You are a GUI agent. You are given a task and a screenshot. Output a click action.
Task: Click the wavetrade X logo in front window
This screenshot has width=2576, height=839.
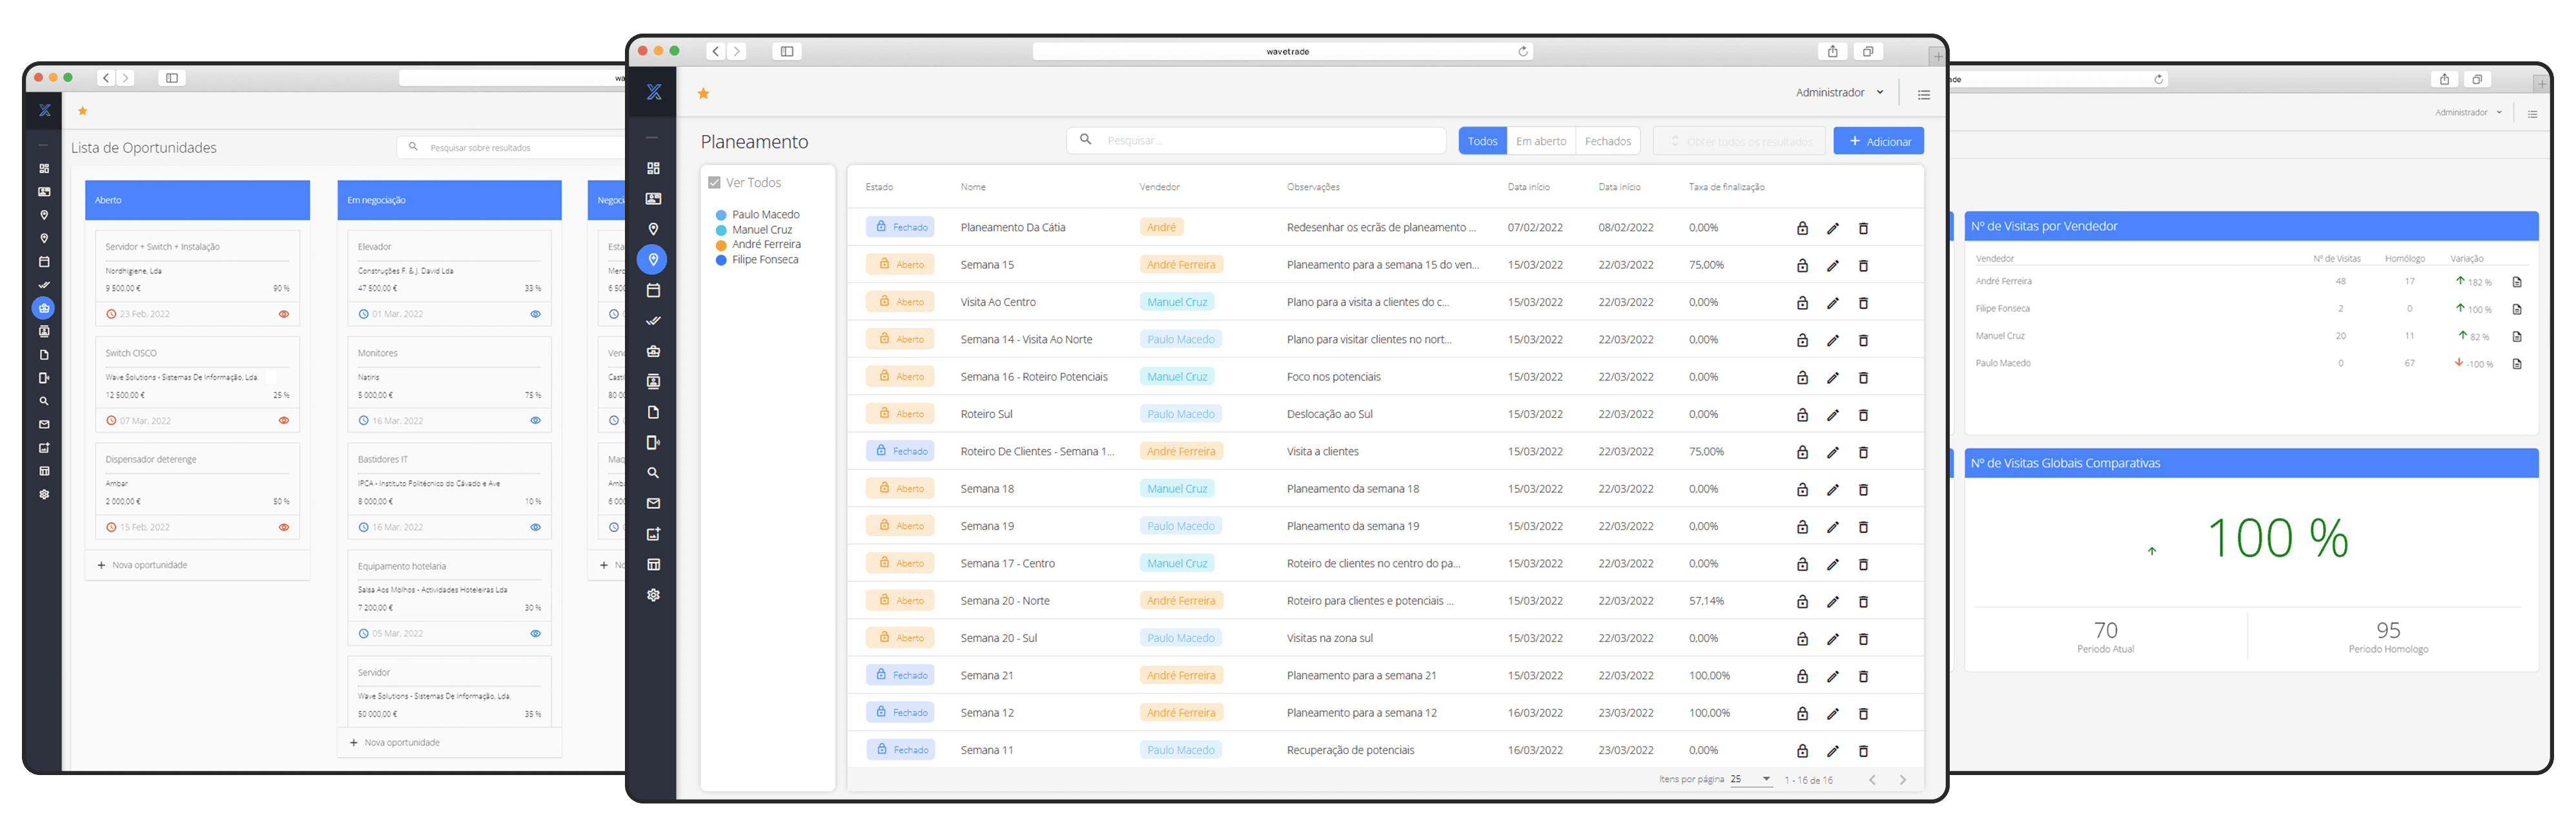coord(654,92)
